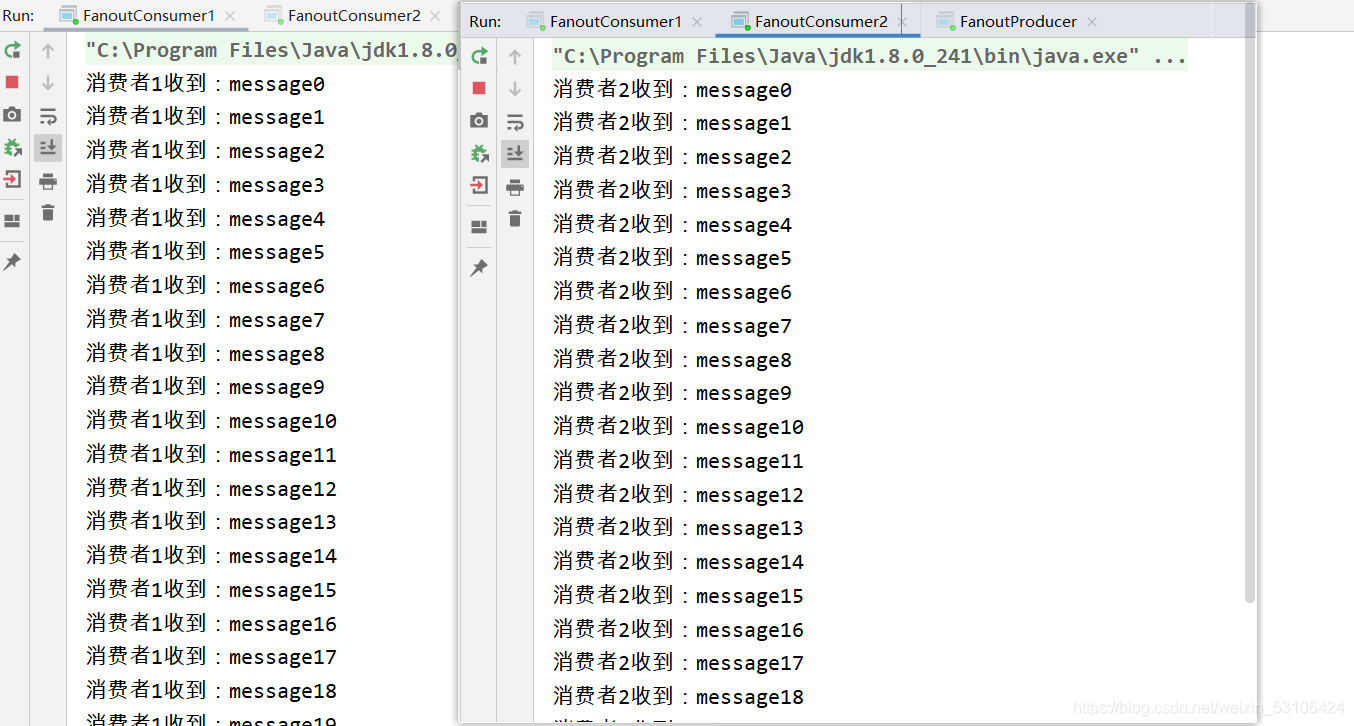Click line 消费者2收到：message14
Screen dimensions: 1354x726
point(678,562)
